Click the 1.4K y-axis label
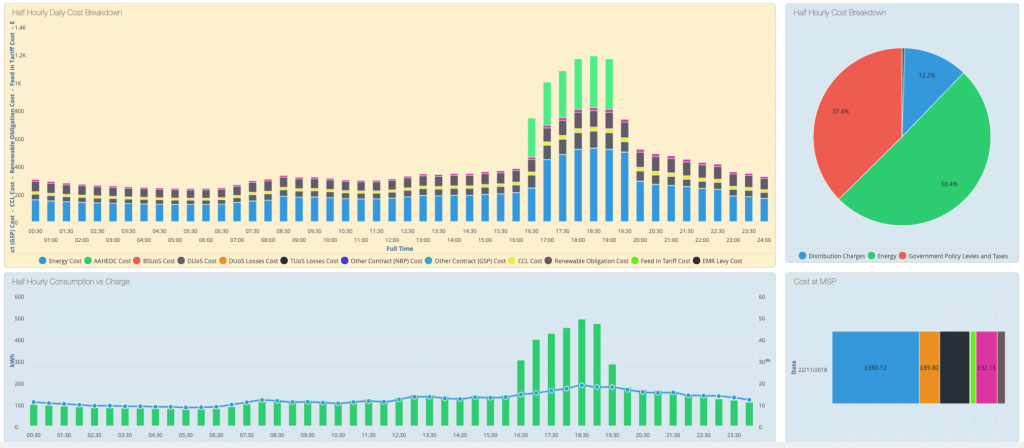This screenshot has height=448, width=1024. (20, 27)
